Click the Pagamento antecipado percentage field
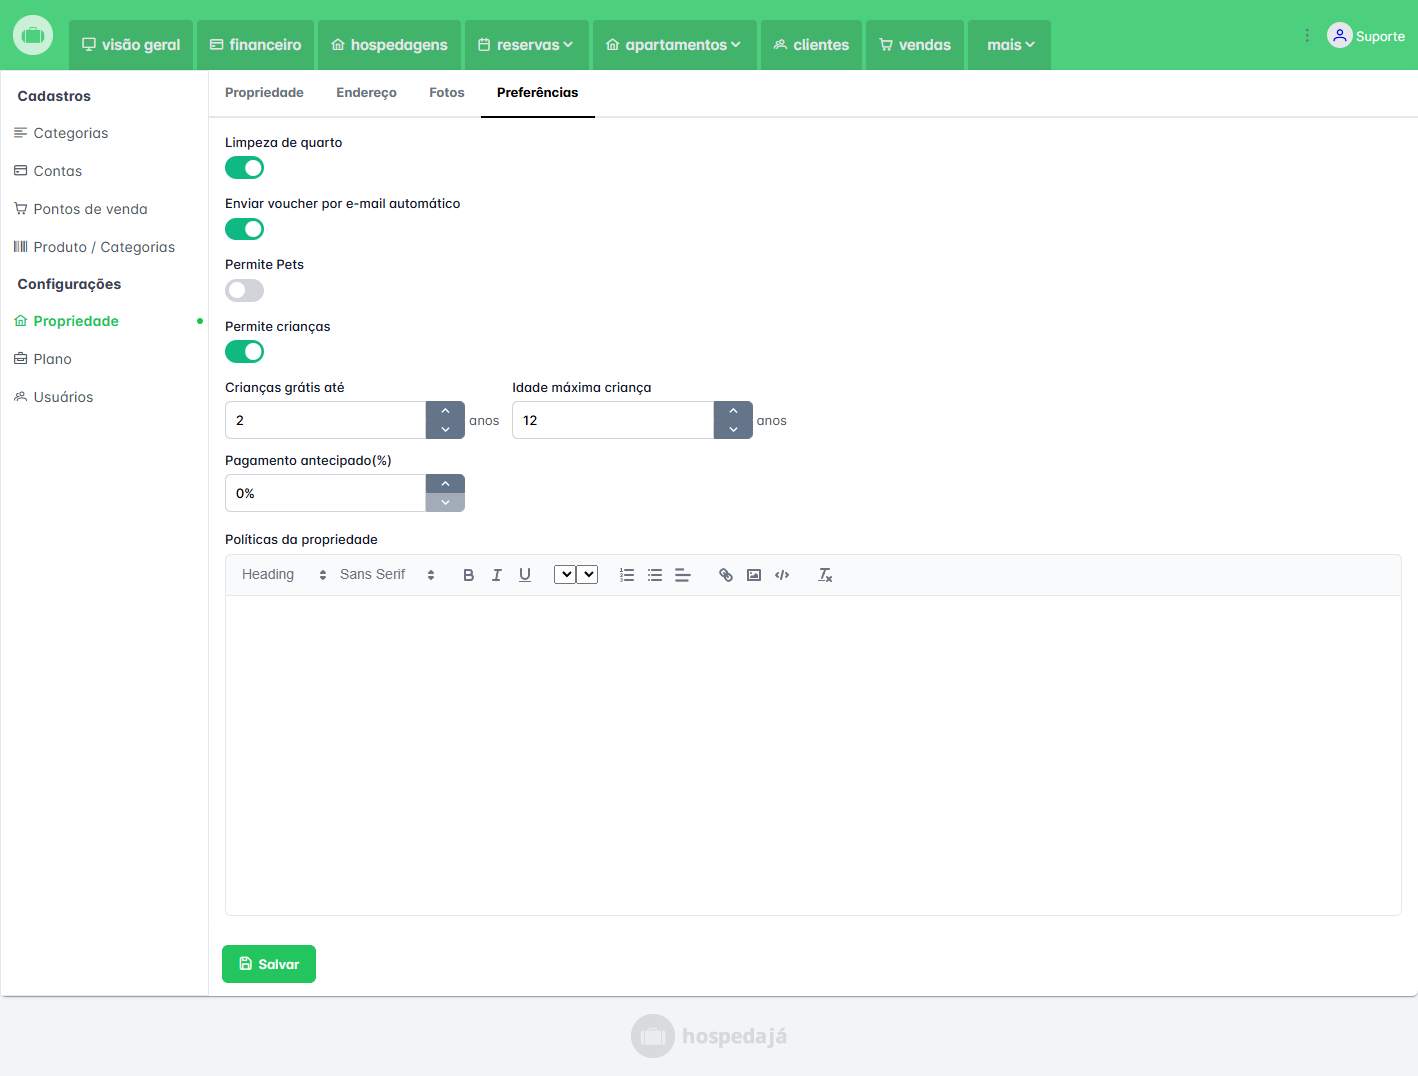1418x1076 pixels. 325,493
